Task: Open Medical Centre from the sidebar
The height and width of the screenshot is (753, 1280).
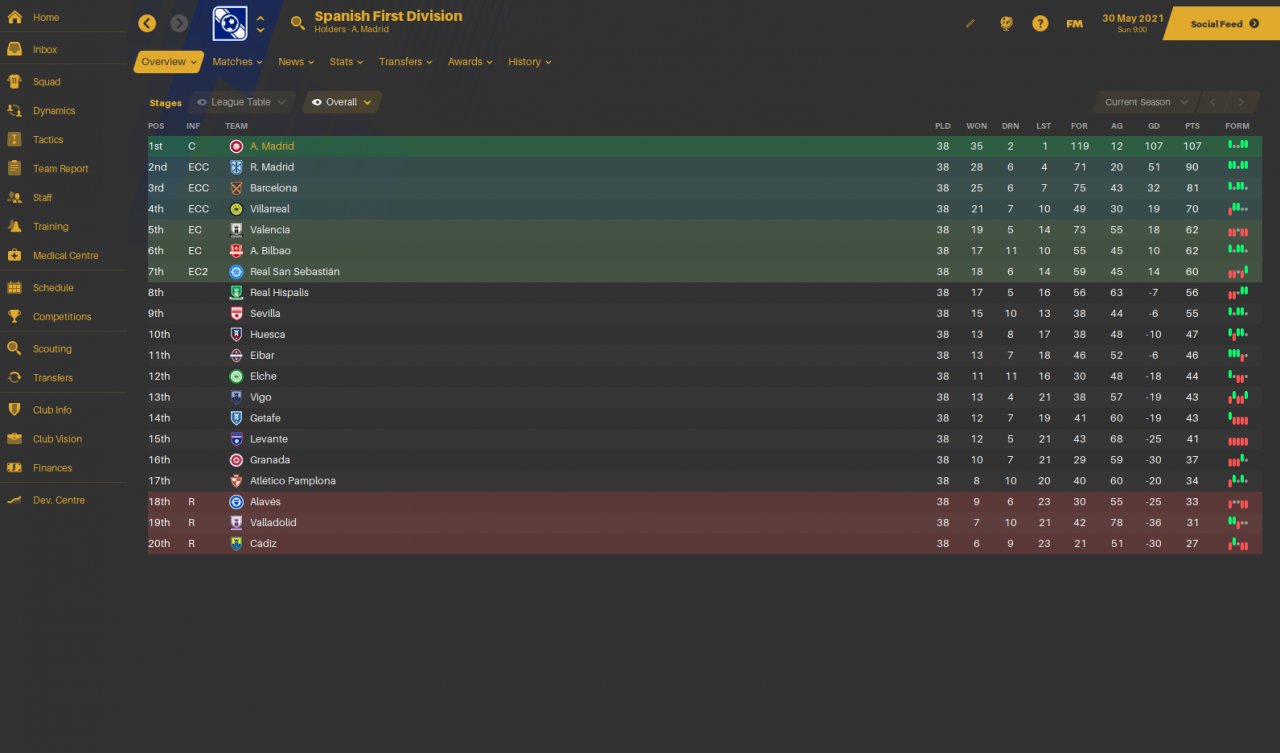Action: click(x=65, y=256)
